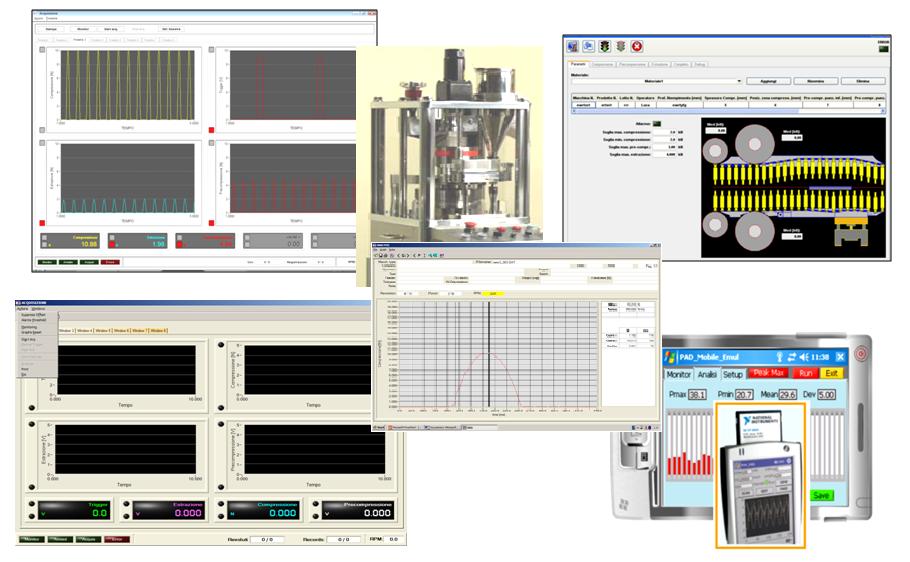Click the Trigger 0.0 digital display
910x562 pixels.
[74, 510]
